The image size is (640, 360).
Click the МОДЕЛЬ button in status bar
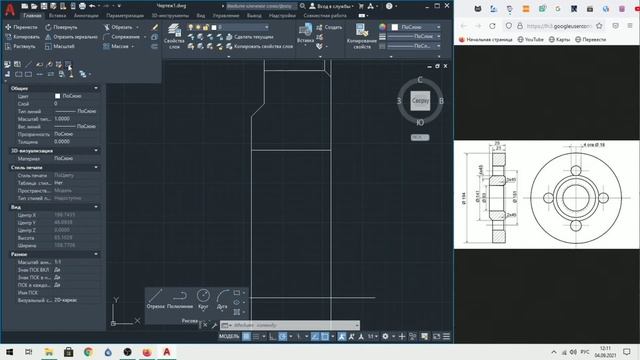pyautogui.click(x=229, y=337)
